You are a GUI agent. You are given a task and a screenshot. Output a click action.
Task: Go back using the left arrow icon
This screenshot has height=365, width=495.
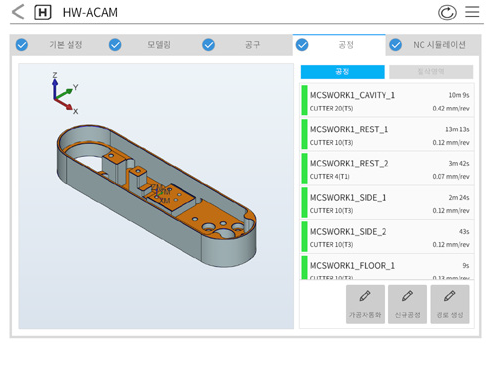click(x=18, y=12)
